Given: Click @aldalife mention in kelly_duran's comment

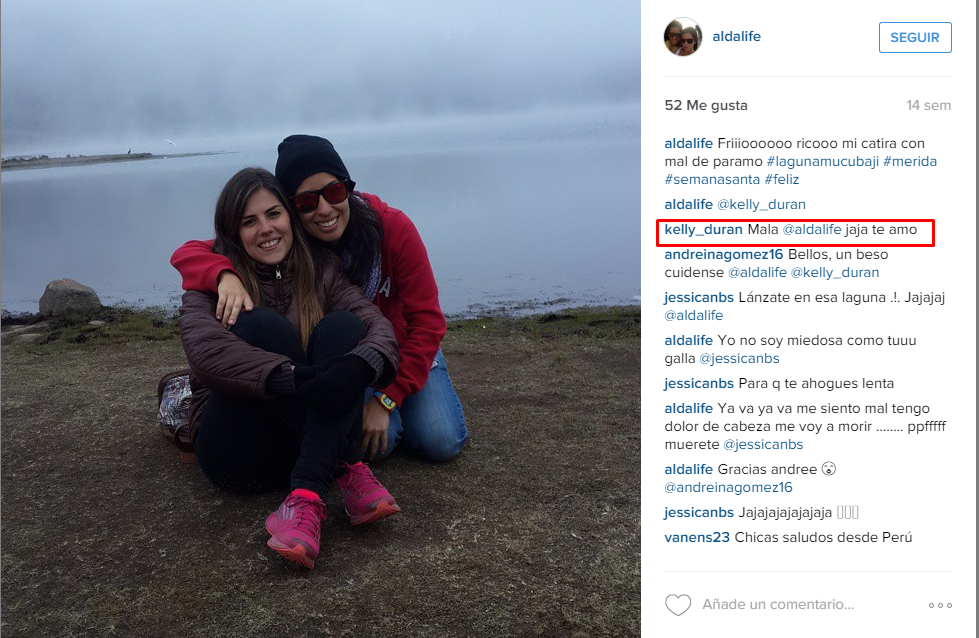Looking at the screenshot, I should tap(812, 229).
